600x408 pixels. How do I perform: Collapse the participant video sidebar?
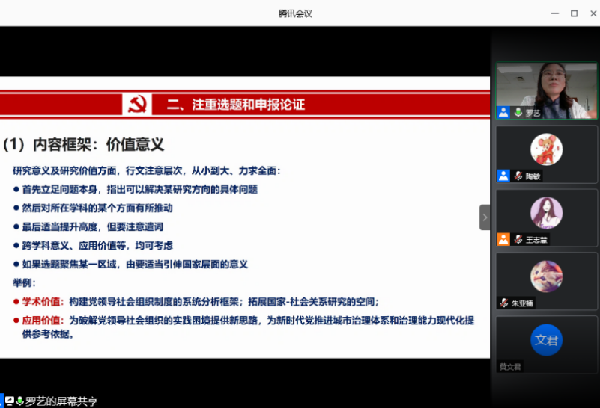tap(485, 217)
